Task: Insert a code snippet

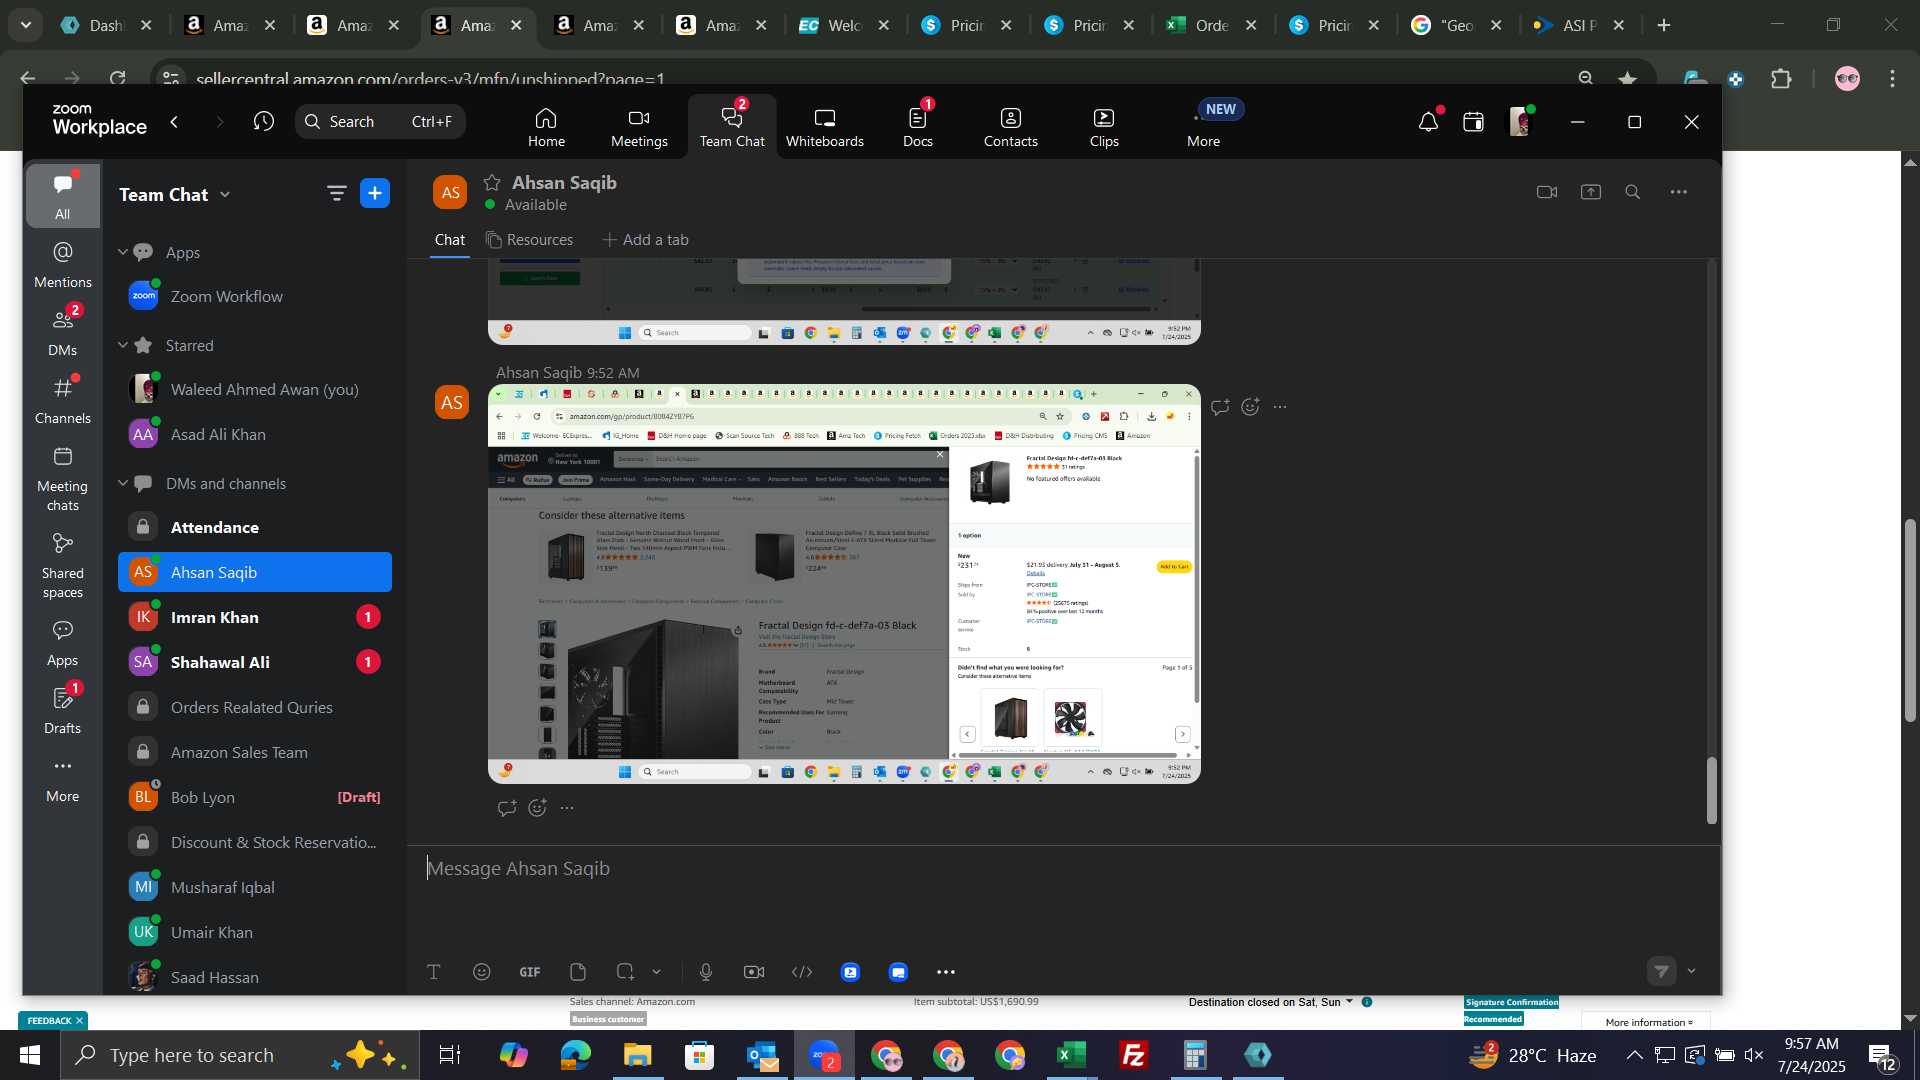Action: tap(802, 972)
